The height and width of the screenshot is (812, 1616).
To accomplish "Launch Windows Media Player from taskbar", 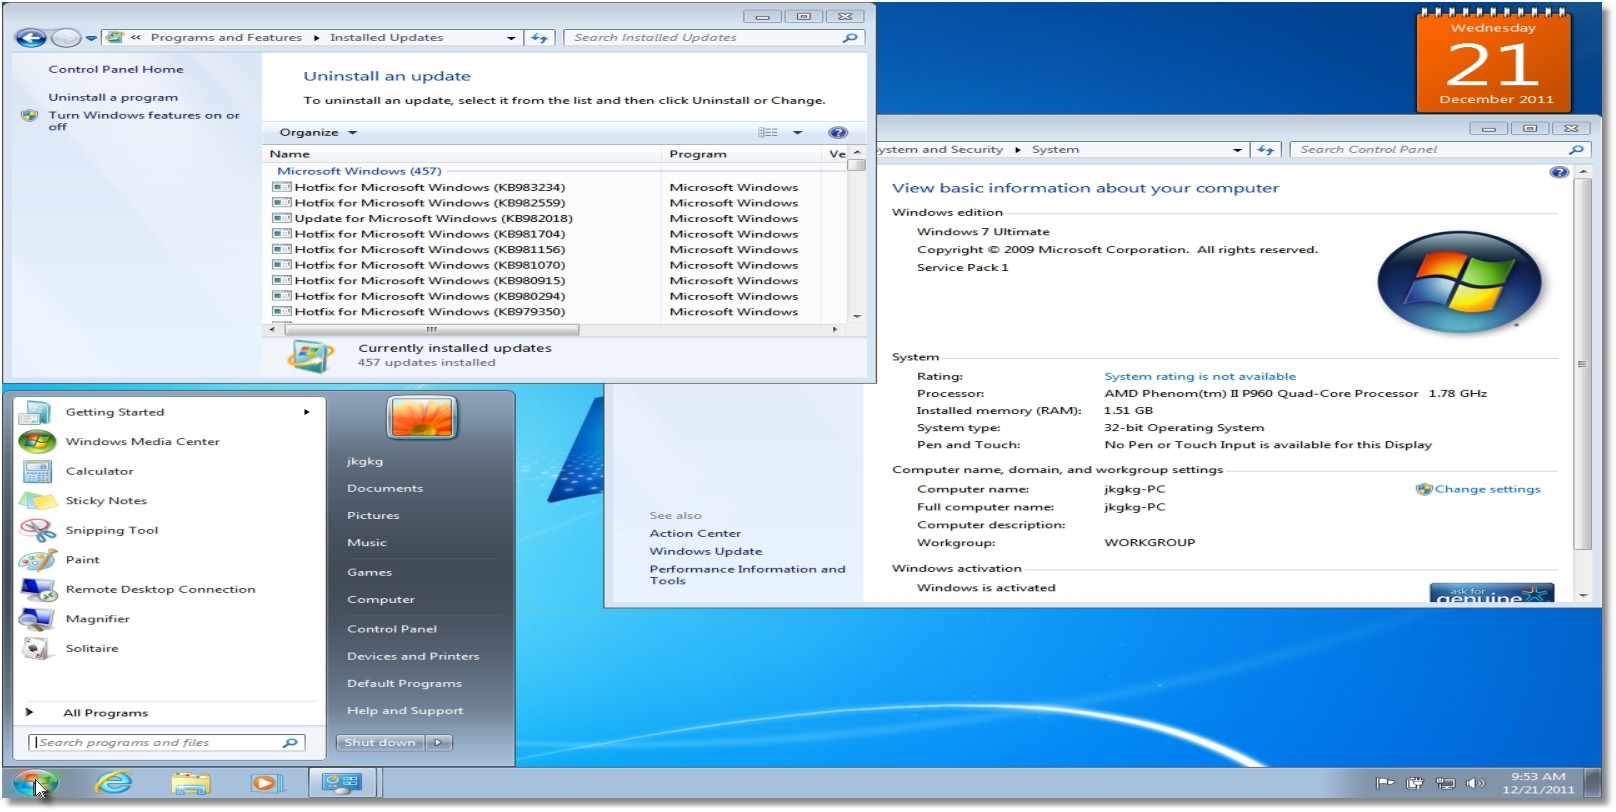I will [x=266, y=783].
